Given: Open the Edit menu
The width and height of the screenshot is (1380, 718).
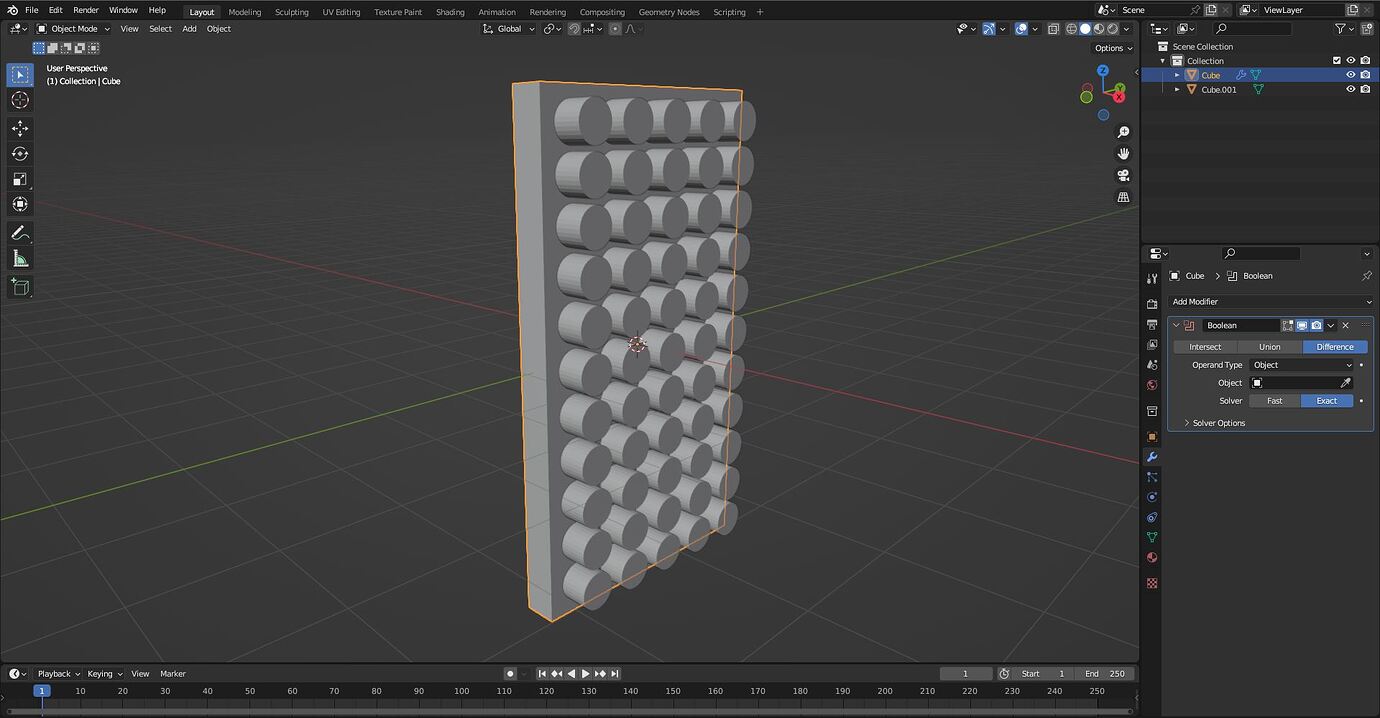Looking at the screenshot, I should pyautogui.click(x=56, y=10).
